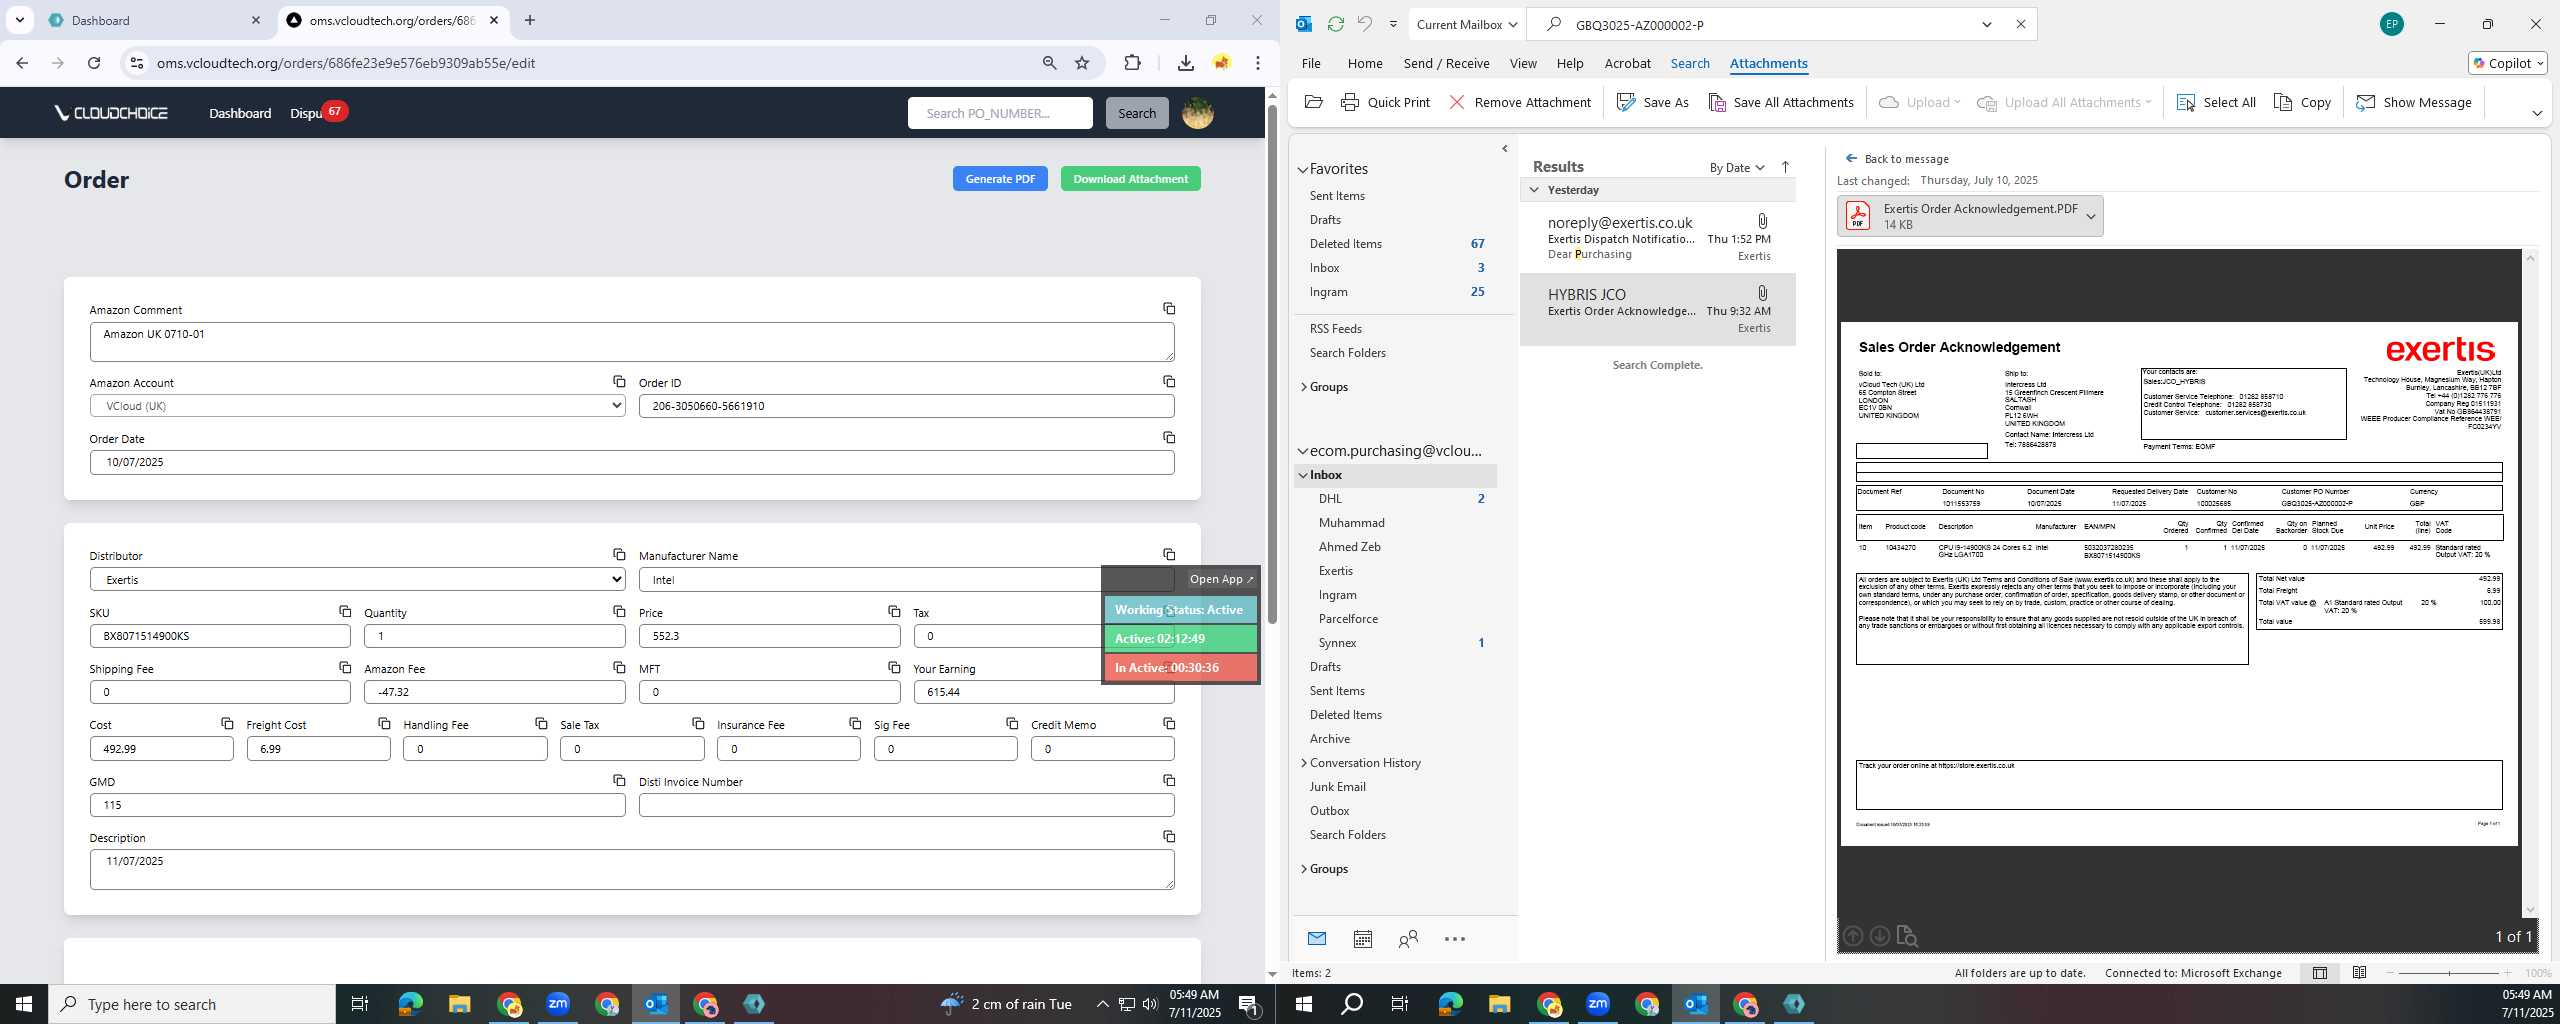Click the taskbar search box
The height and width of the screenshot is (1024, 2560).
click(192, 1004)
